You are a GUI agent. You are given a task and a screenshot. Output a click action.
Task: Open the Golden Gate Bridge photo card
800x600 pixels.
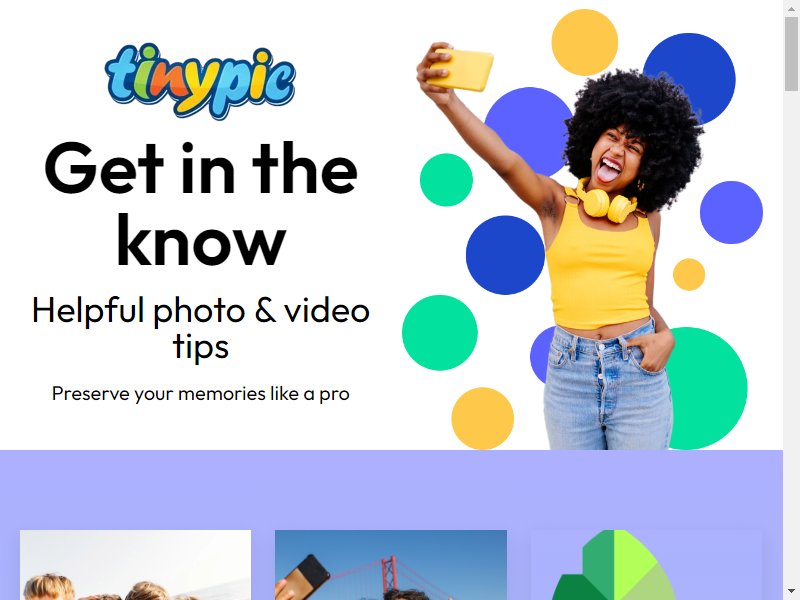[391, 565]
